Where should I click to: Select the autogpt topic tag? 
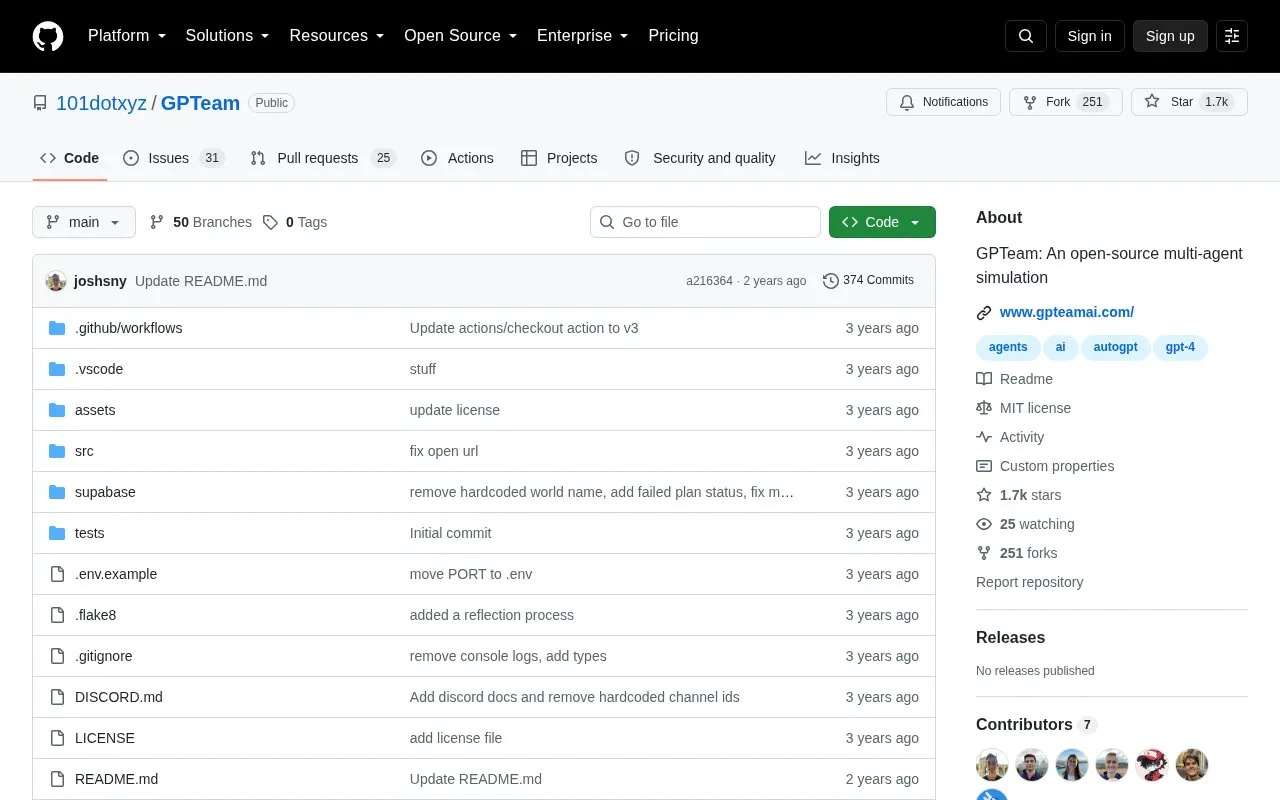coord(1115,348)
